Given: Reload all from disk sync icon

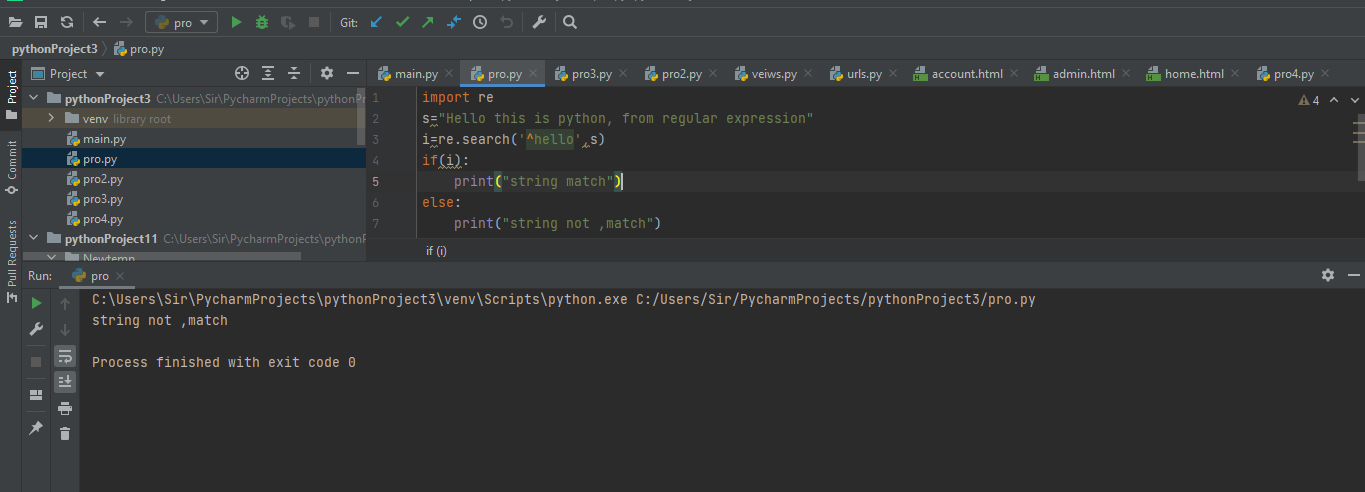Looking at the screenshot, I should (x=67, y=22).
